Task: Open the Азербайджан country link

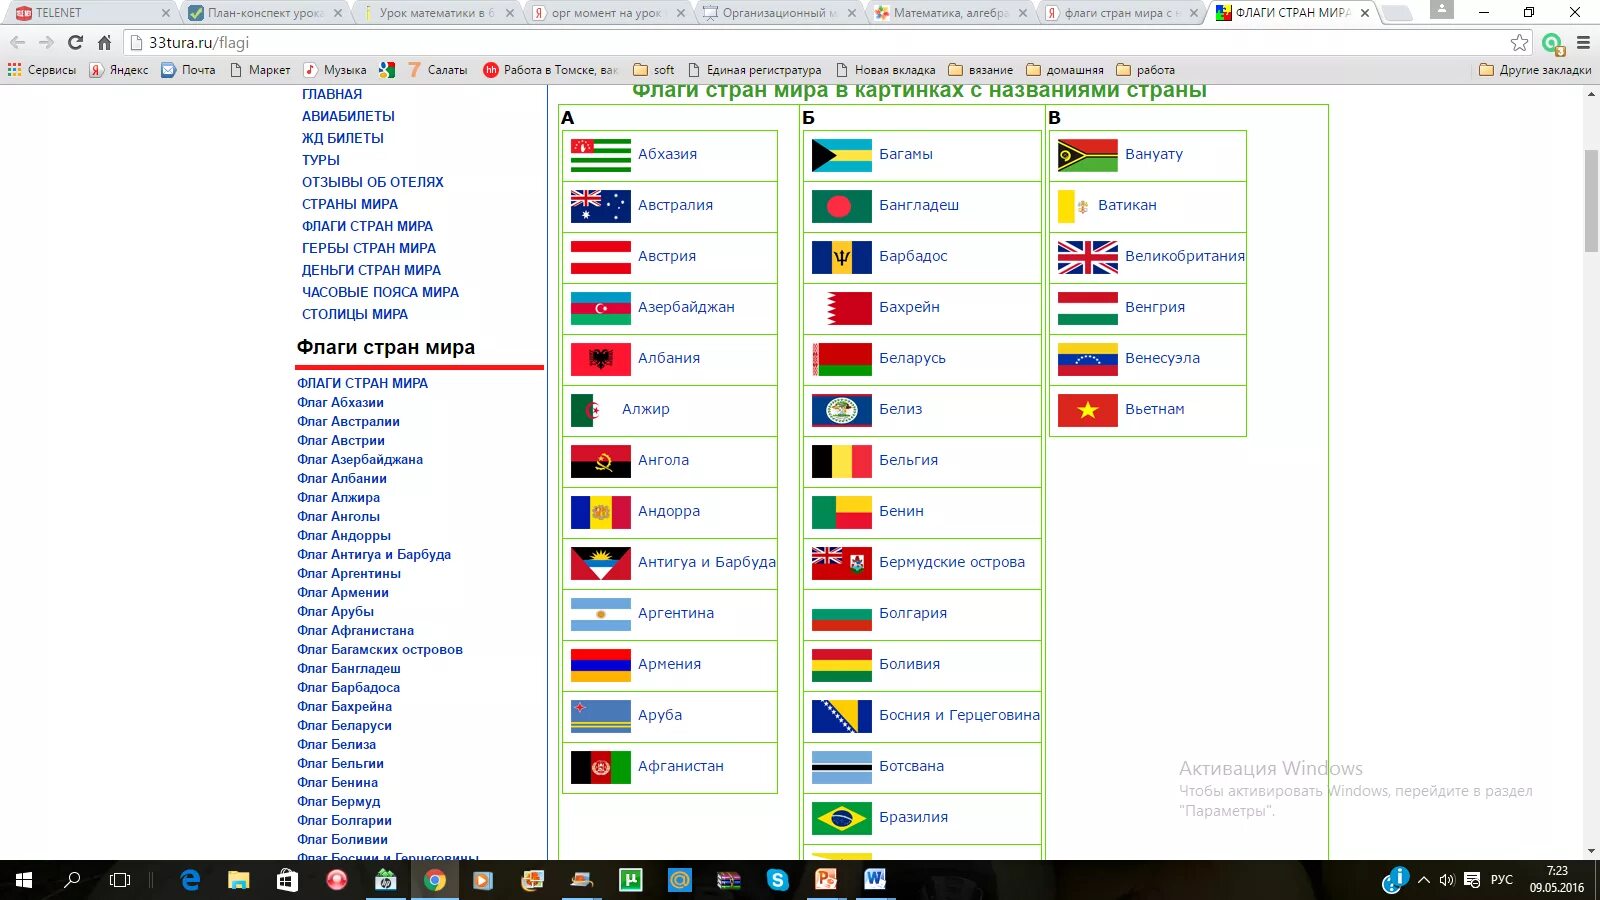Action: click(686, 307)
